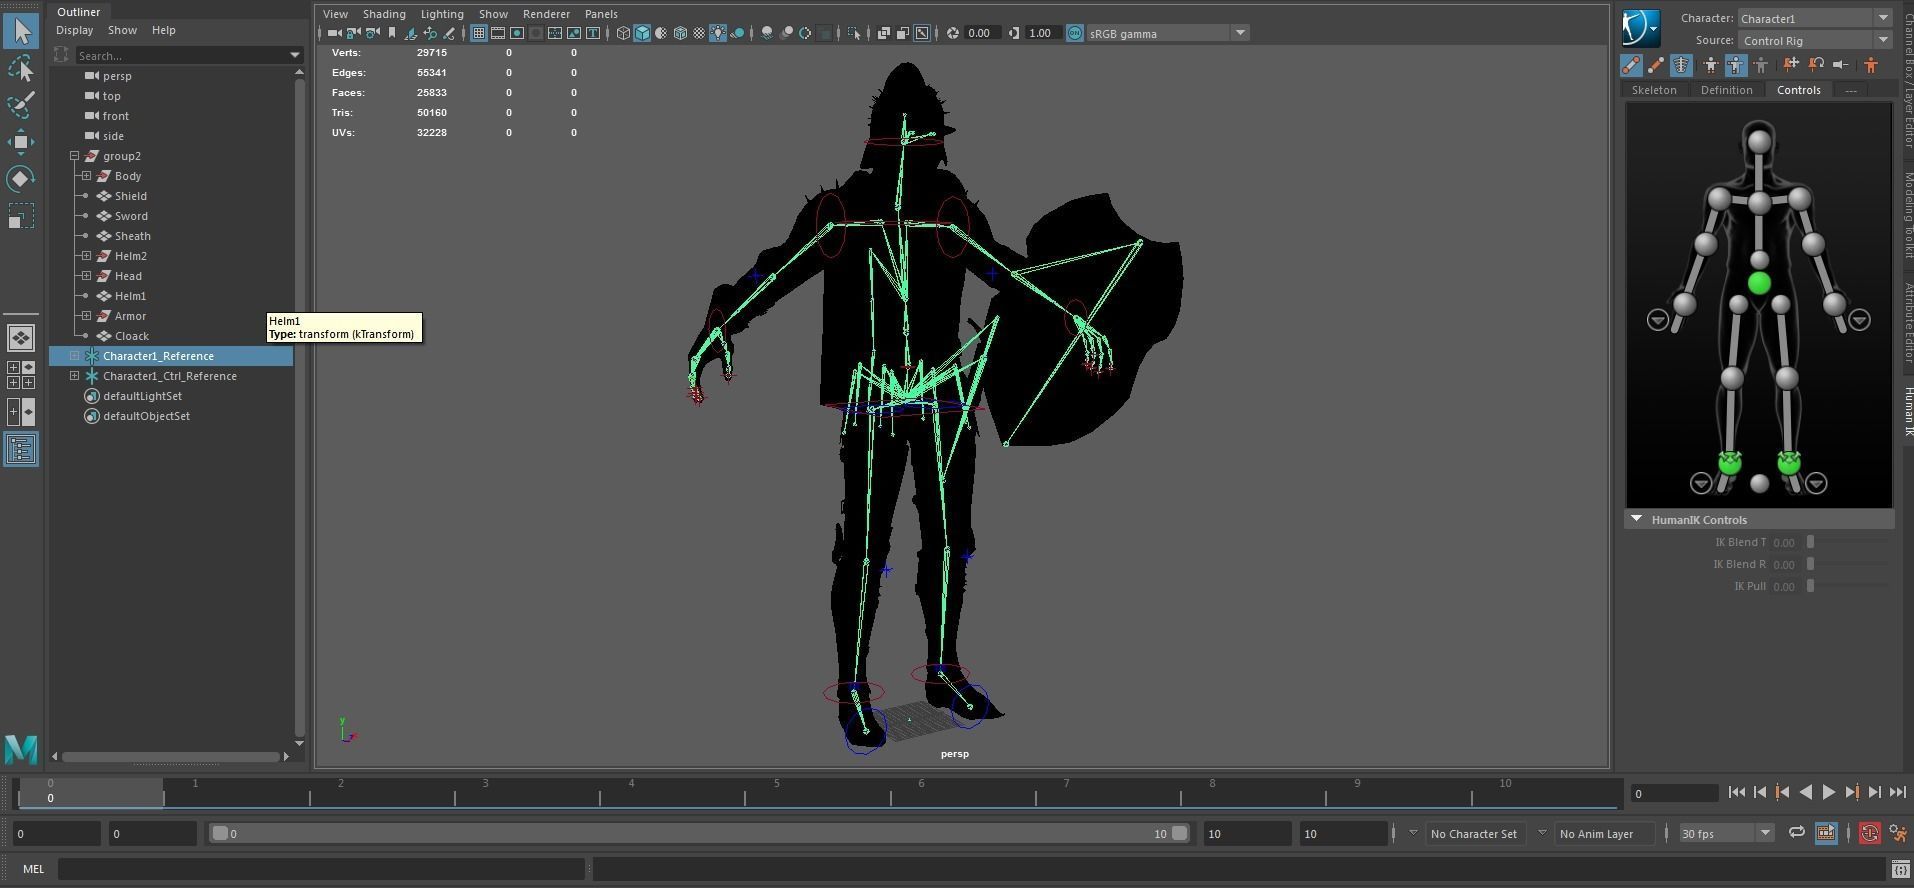The image size is (1914, 888).
Task: Activate the Move tool
Action: tap(21, 142)
